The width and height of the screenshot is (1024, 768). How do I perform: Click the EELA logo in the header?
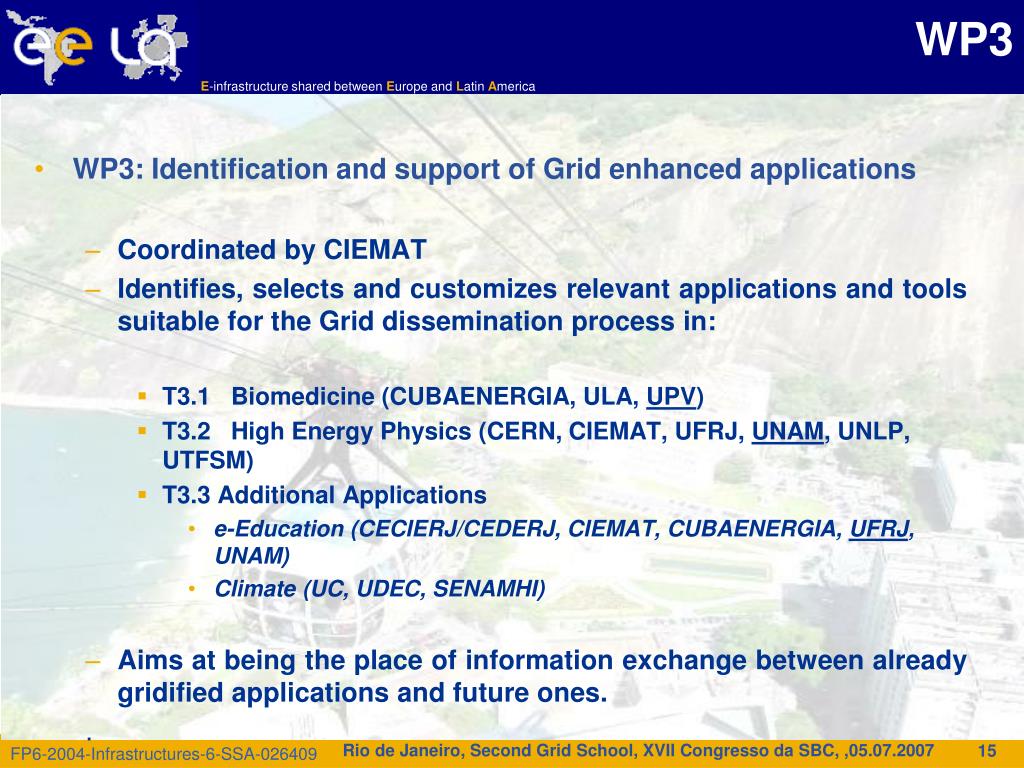98,47
